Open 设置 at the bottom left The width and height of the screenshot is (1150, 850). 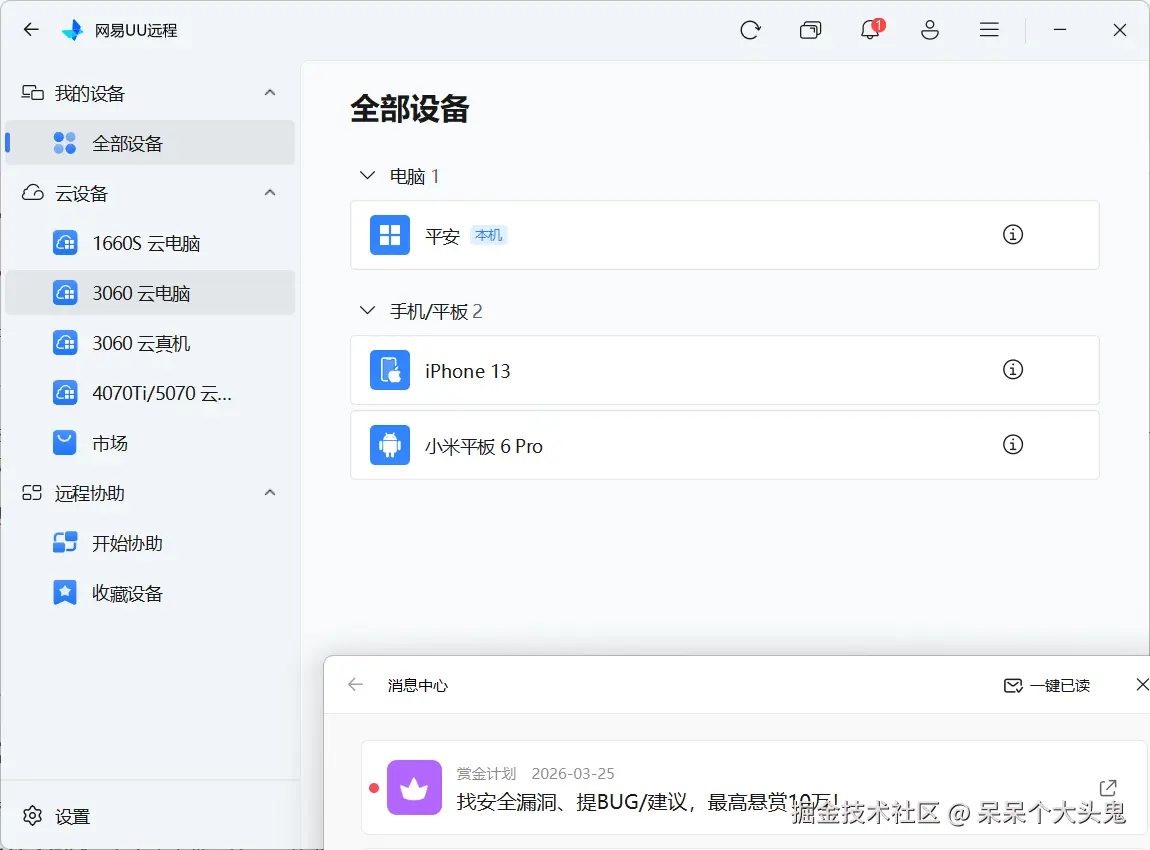click(x=55, y=816)
